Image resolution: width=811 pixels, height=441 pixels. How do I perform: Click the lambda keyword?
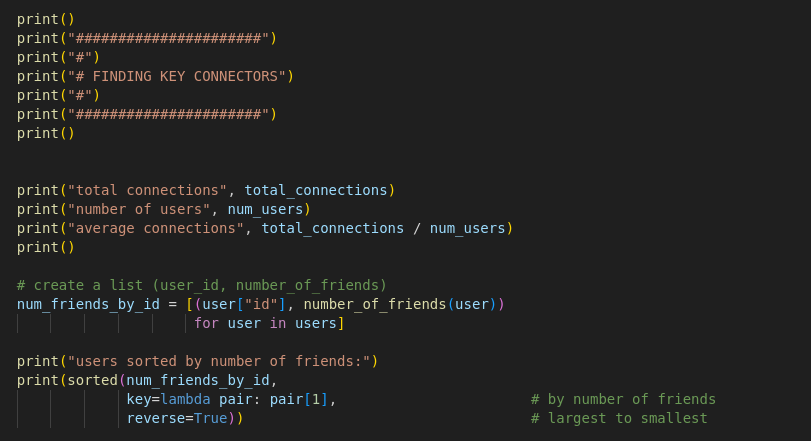click(185, 399)
